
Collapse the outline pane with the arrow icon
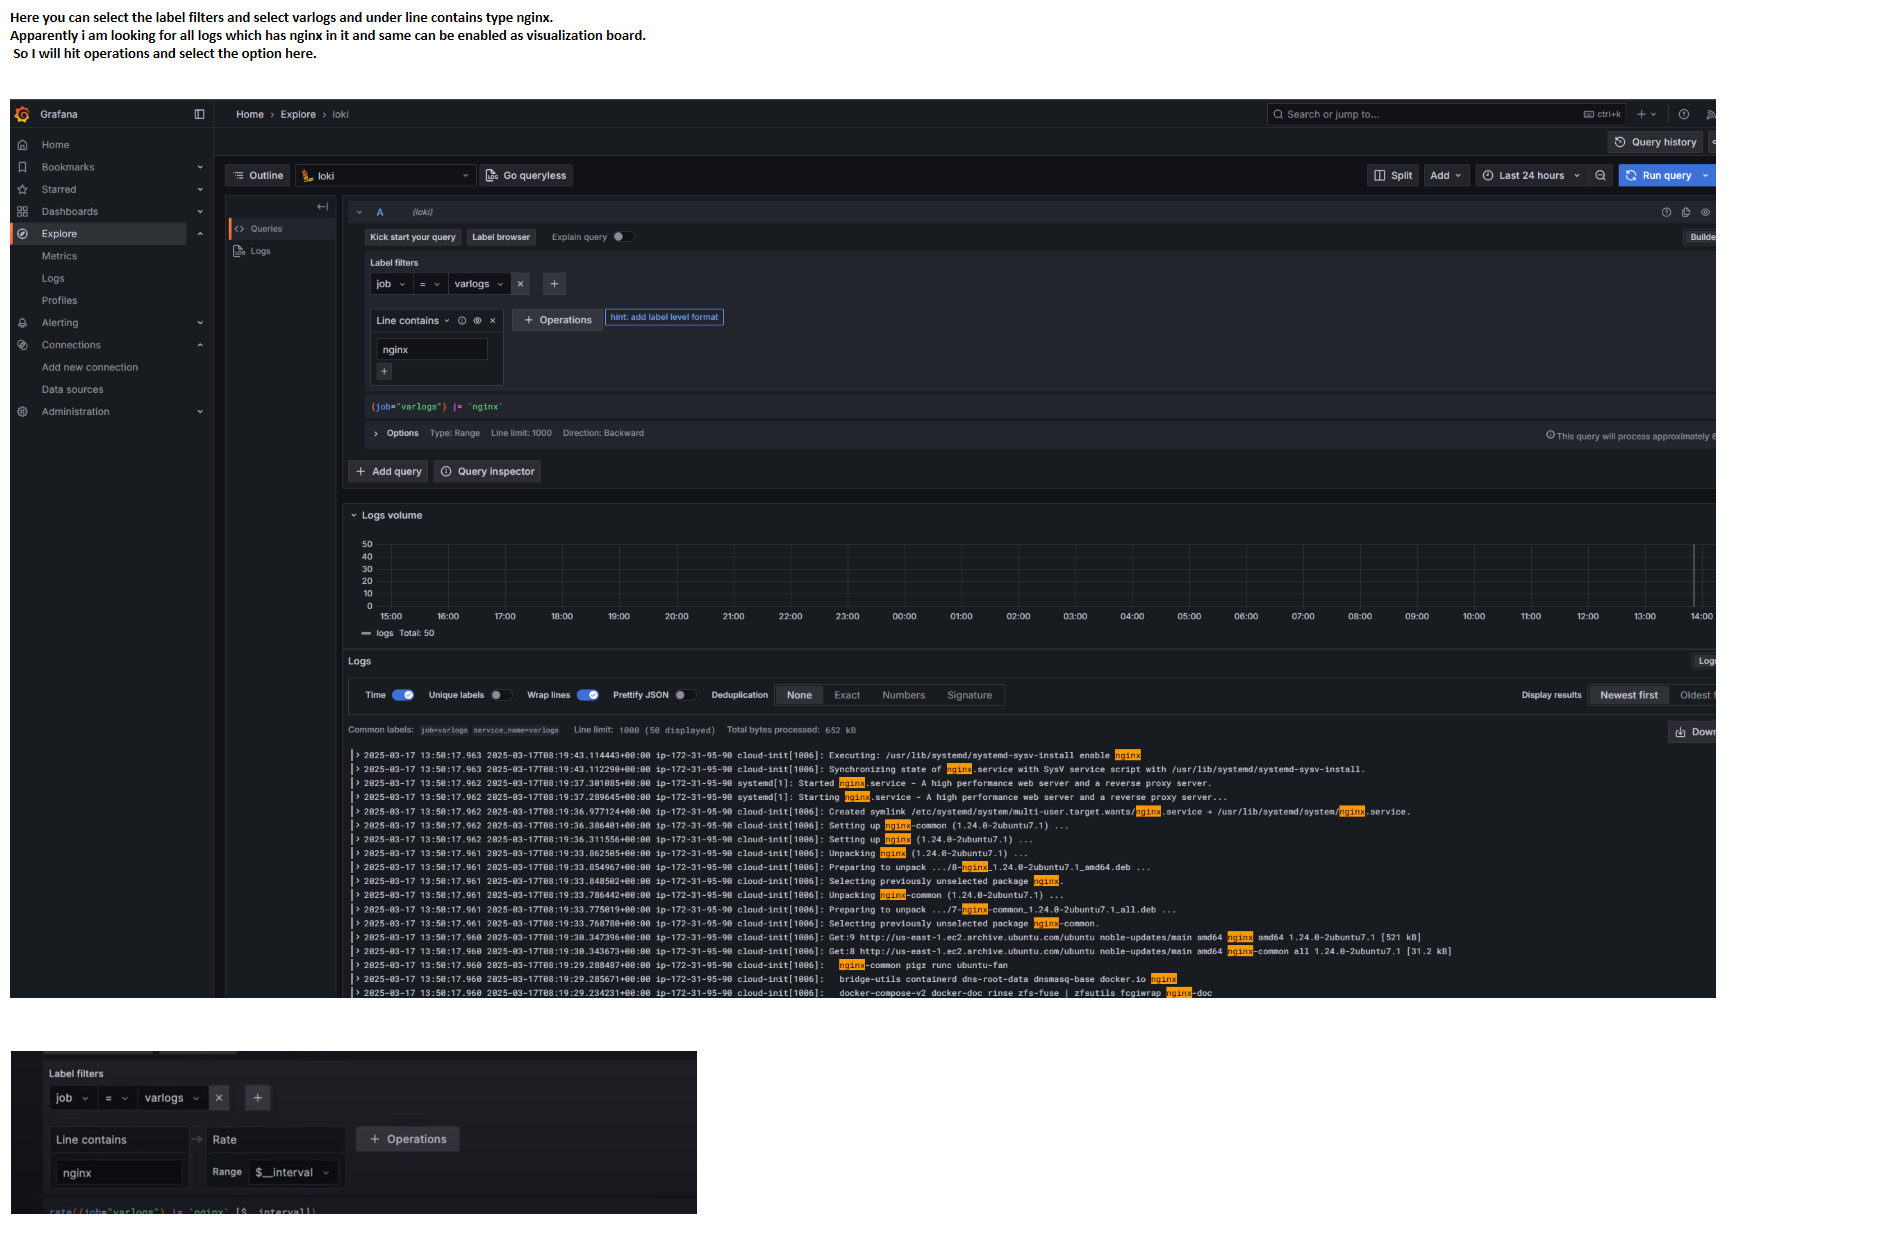(x=322, y=207)
